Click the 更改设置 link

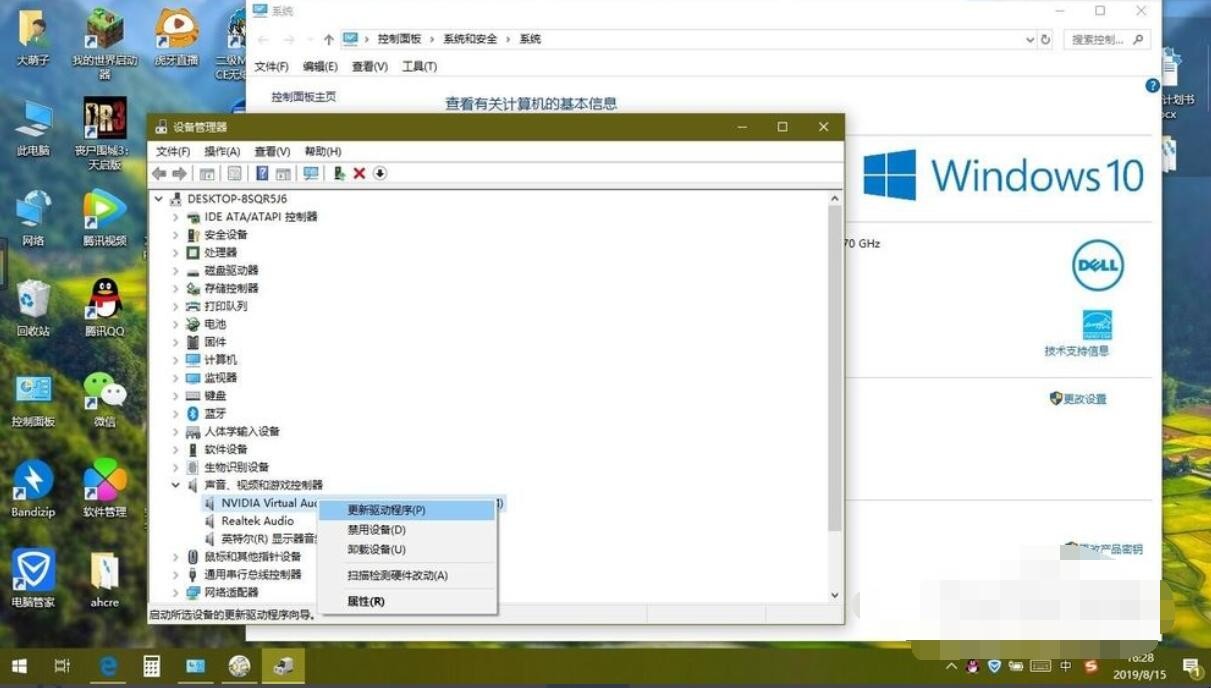pyautogui.click(x=1084, y=399)
